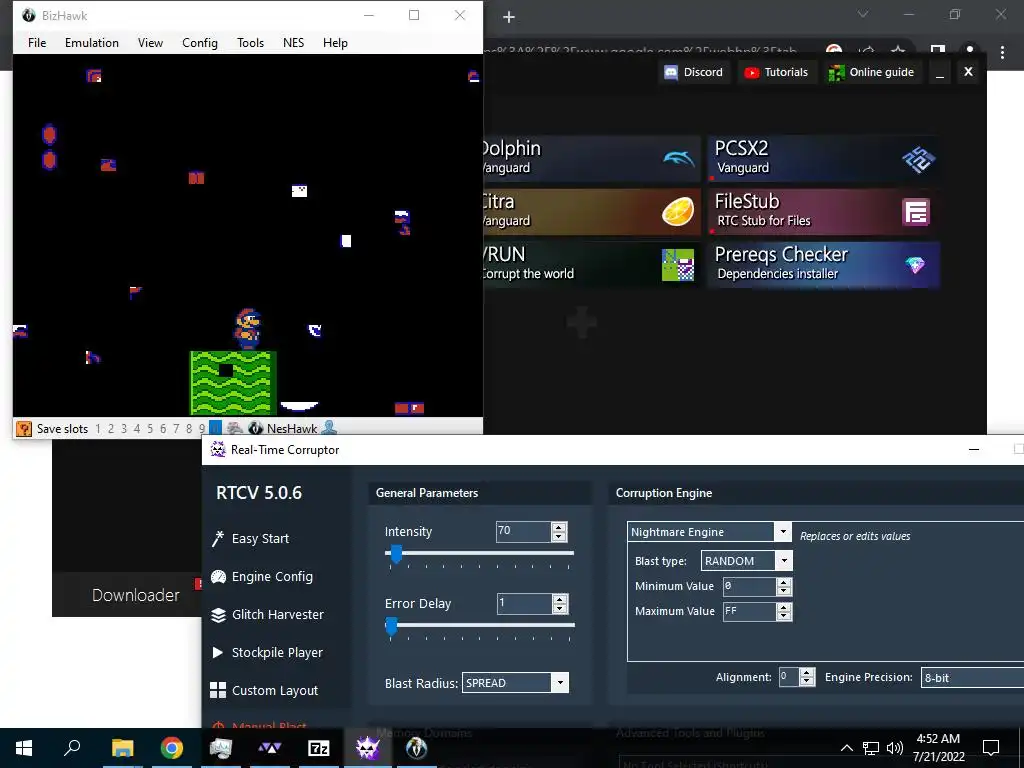Screen dimensions: 1024x768
Task: Open the Help menu in BizHawk
Action: coord(335,42)
